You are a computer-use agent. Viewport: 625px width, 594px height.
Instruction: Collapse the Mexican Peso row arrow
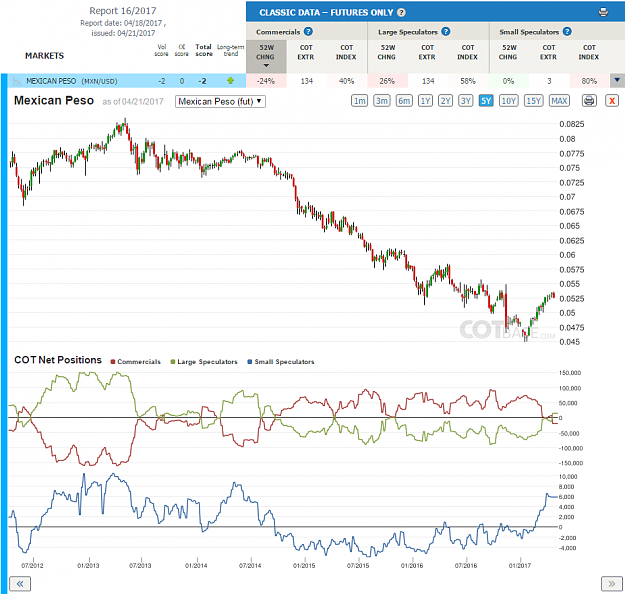coord(617,81)
